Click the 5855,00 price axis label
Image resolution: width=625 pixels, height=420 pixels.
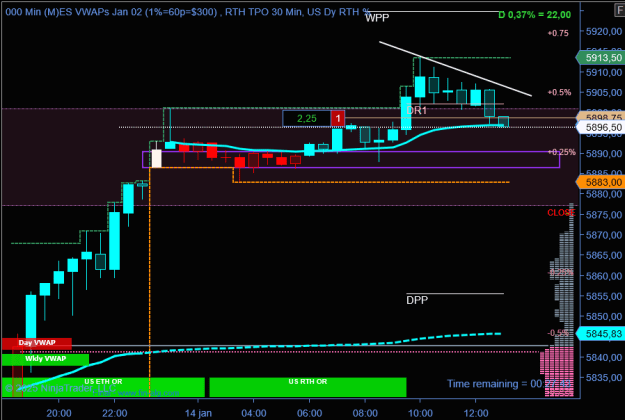click(x=604, y=296)
